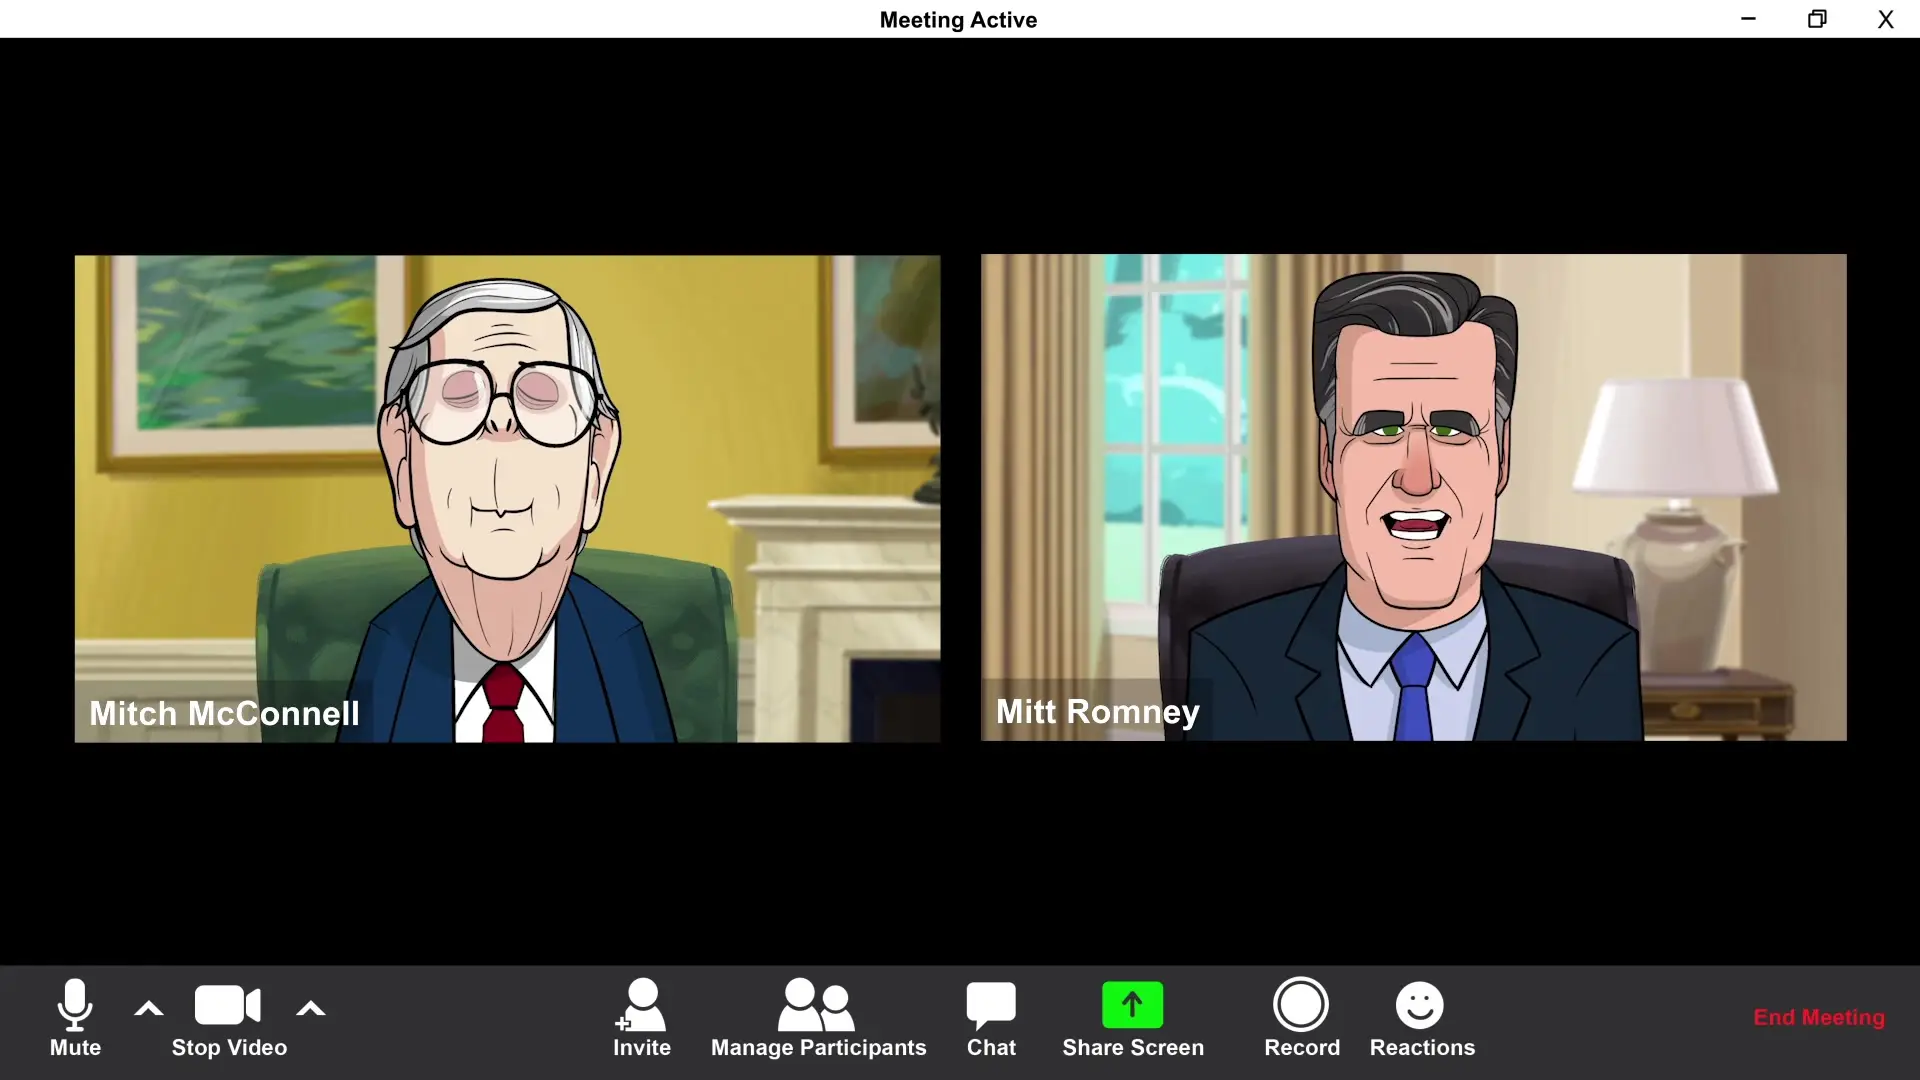Close the meeting window
The height and width of the screenshot is (1080, 1920).
tap(1885, 19)
